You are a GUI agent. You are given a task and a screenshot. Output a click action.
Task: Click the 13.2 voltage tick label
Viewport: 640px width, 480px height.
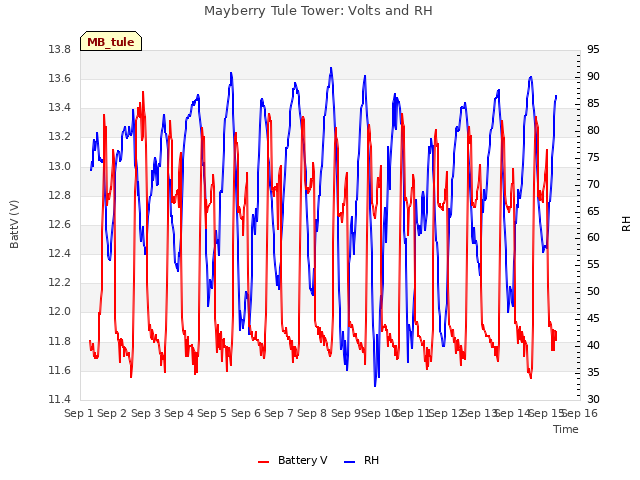point(60,137)
